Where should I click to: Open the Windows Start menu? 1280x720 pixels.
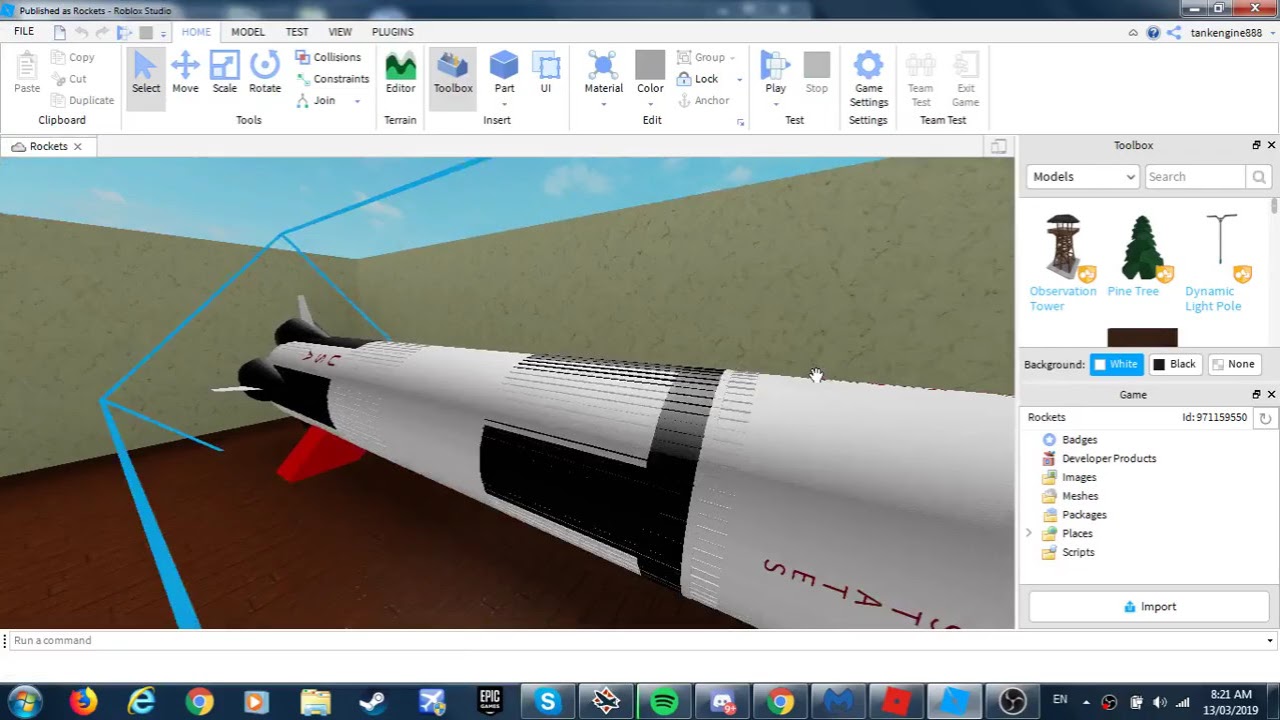(25, 702)
